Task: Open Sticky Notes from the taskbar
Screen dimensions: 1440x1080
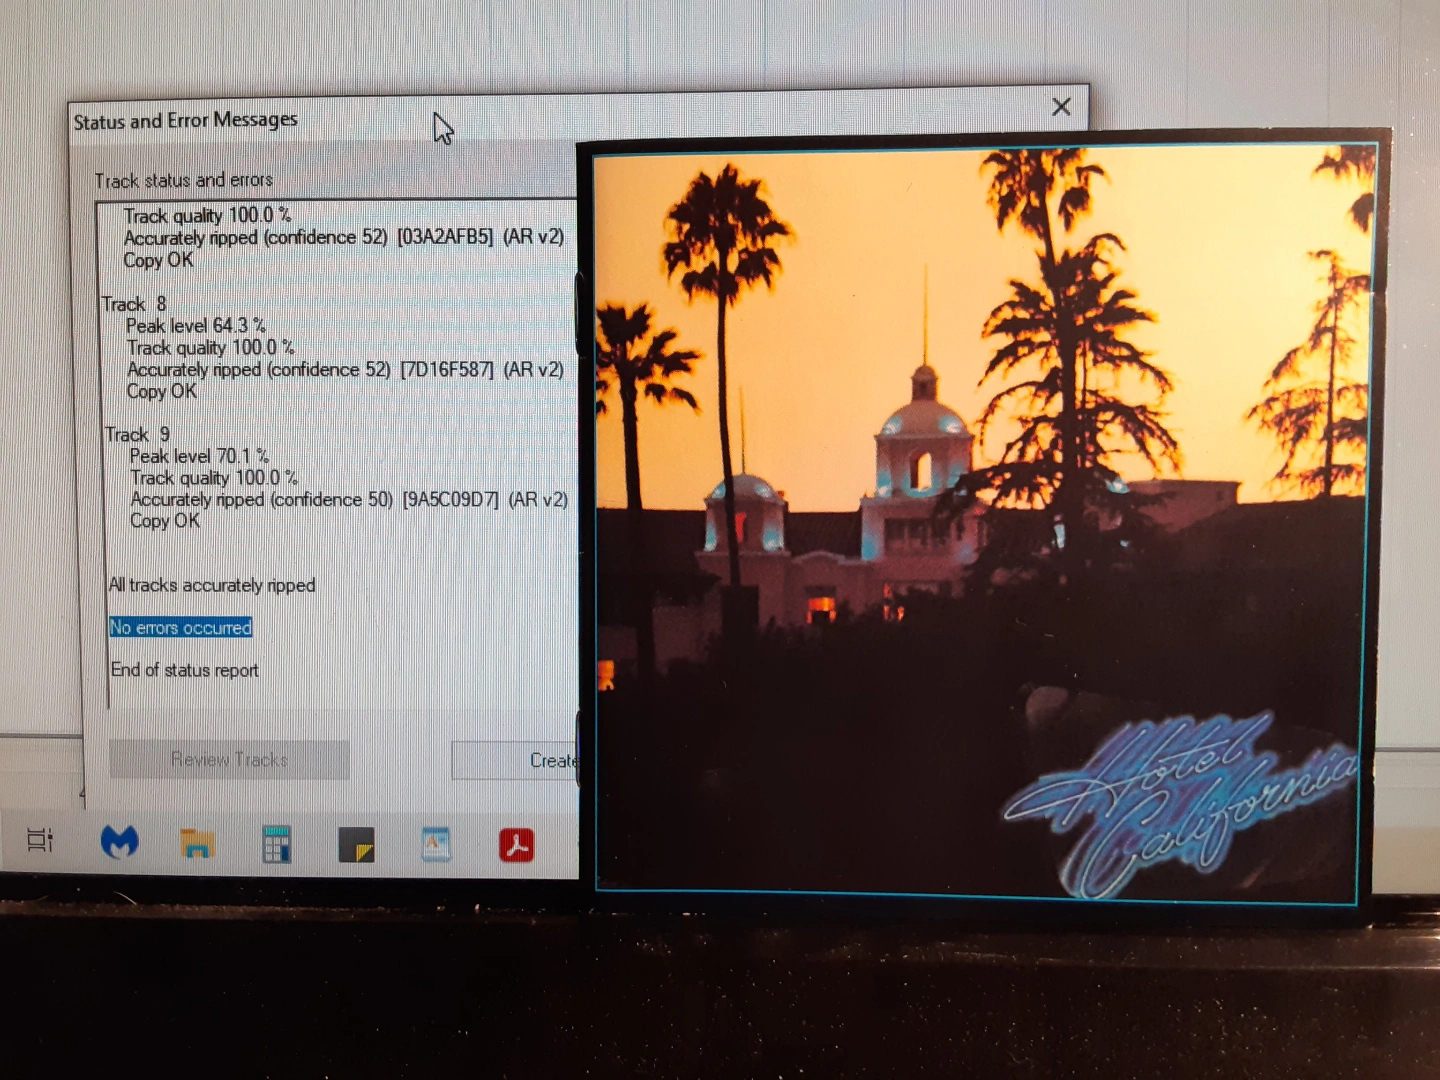Action: pos(356,845)
